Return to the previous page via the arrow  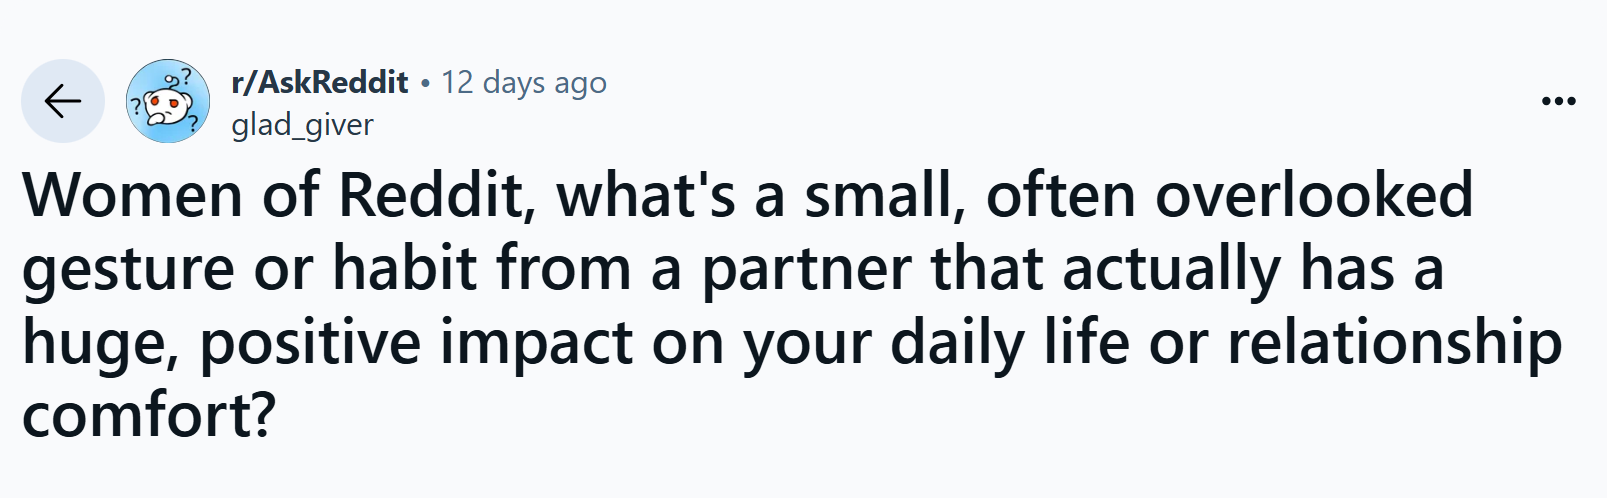tap(63, 101)
